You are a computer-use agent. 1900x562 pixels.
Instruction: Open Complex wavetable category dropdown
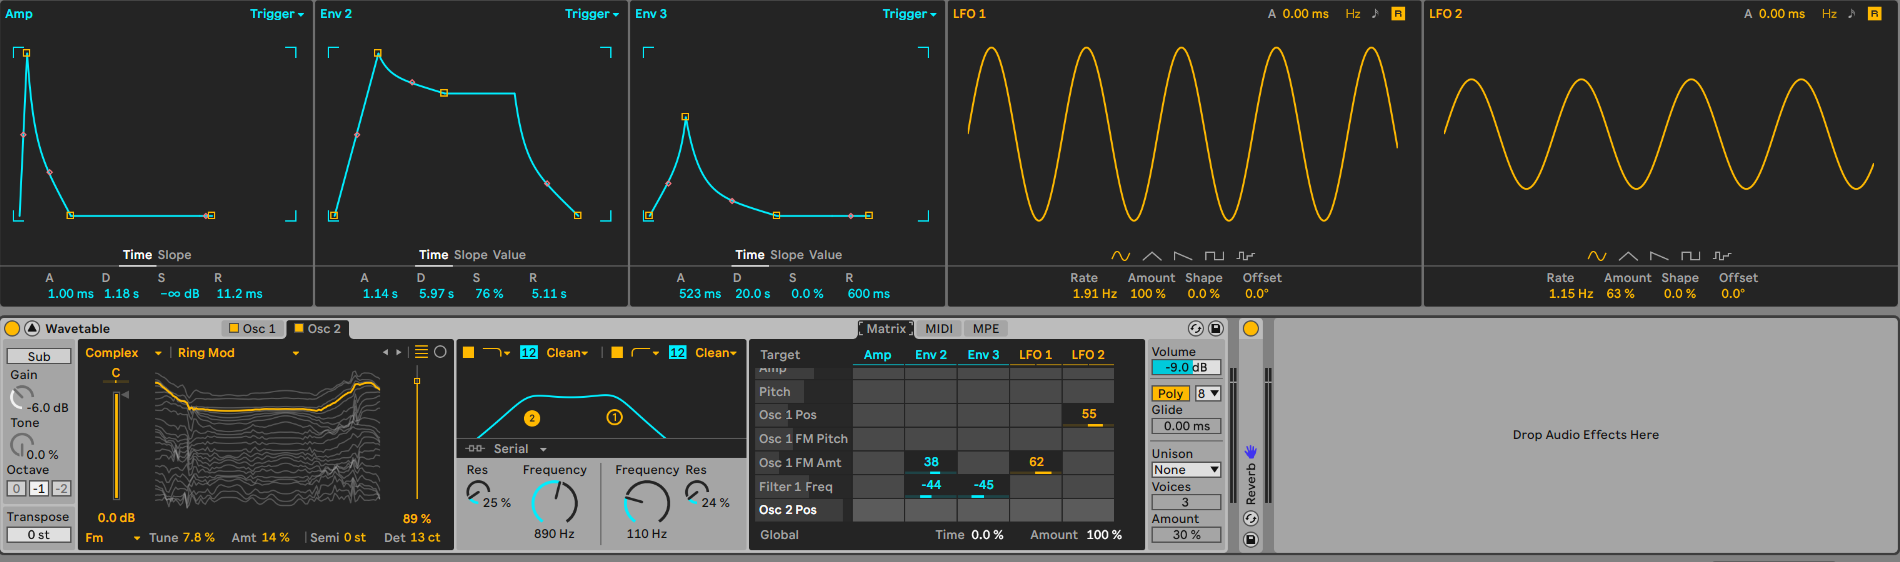pyautogui.click(x=123, y=353)
